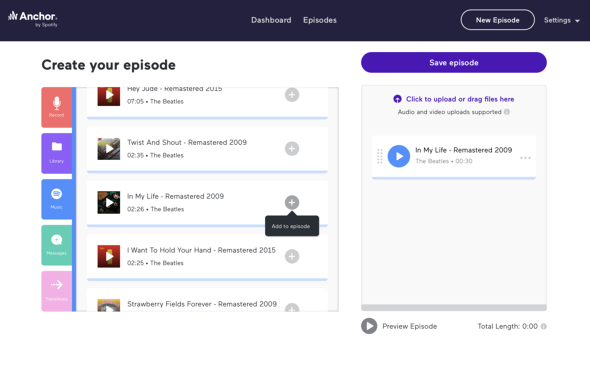Viewport: 590px width, 365px height.
Task: Play the In My Life episode segment
Action: click(x=398, y=156)
